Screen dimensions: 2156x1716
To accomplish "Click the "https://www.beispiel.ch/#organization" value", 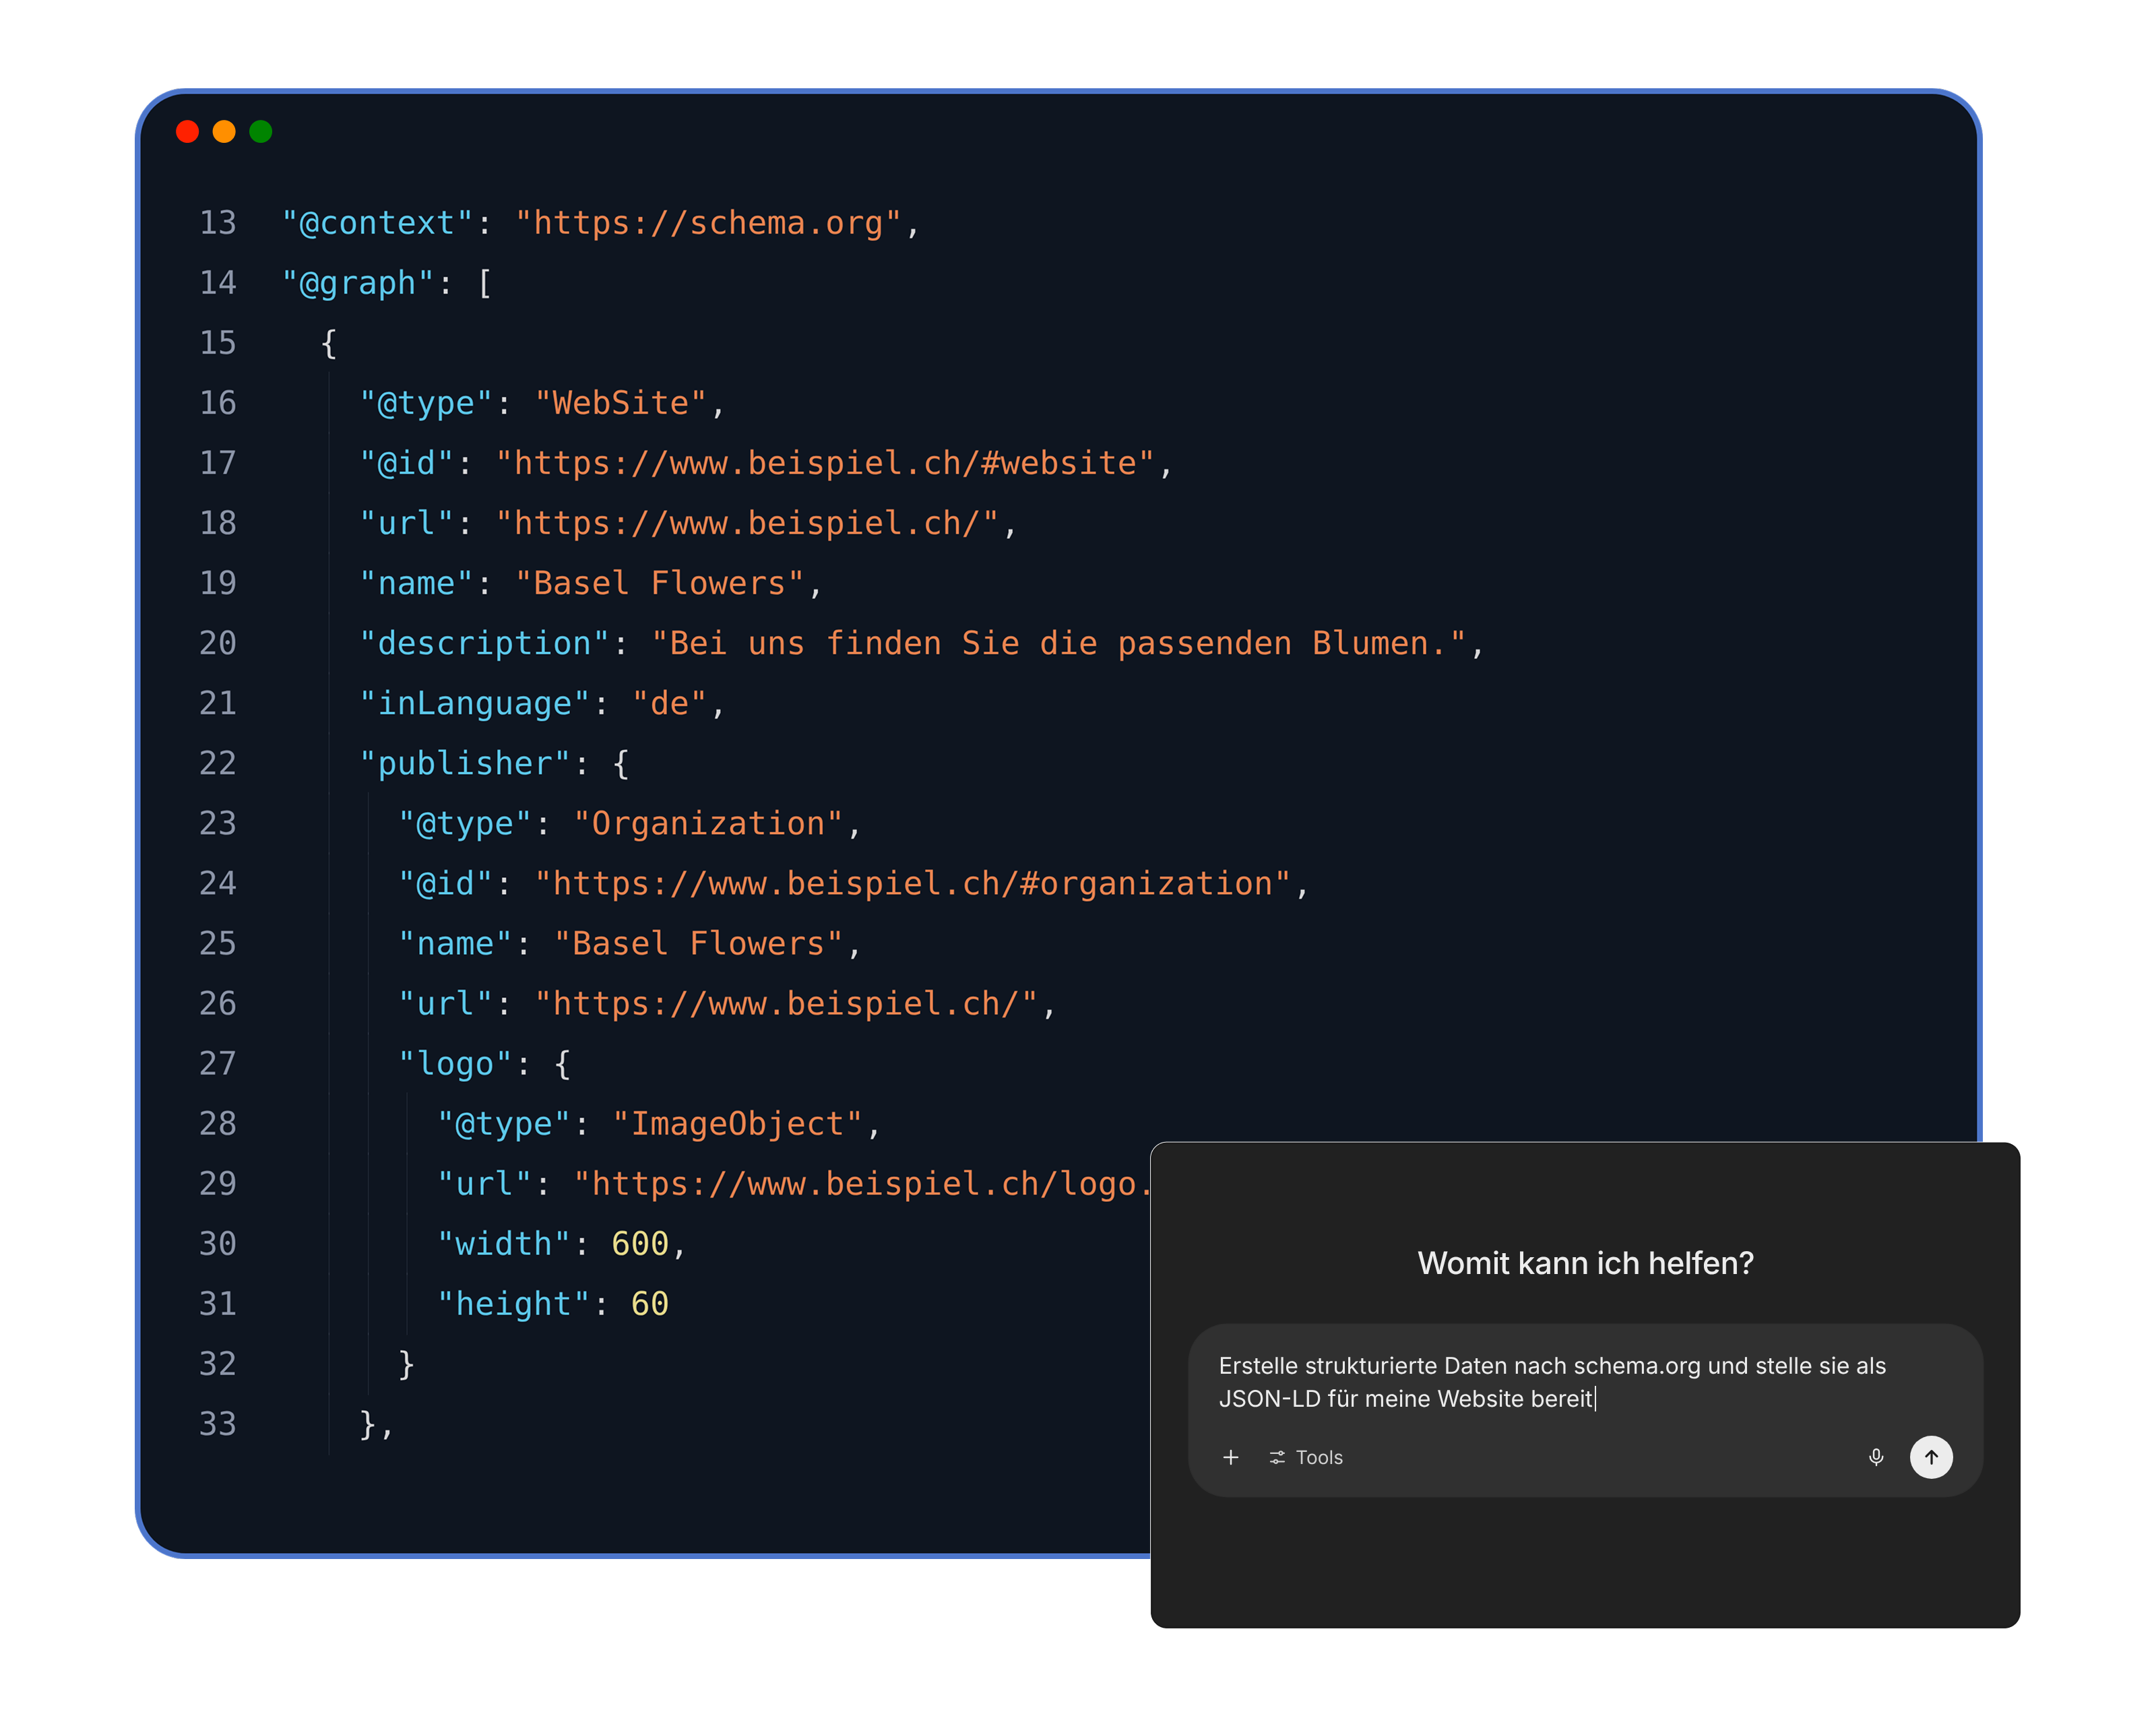I will [x=913, y=883].
